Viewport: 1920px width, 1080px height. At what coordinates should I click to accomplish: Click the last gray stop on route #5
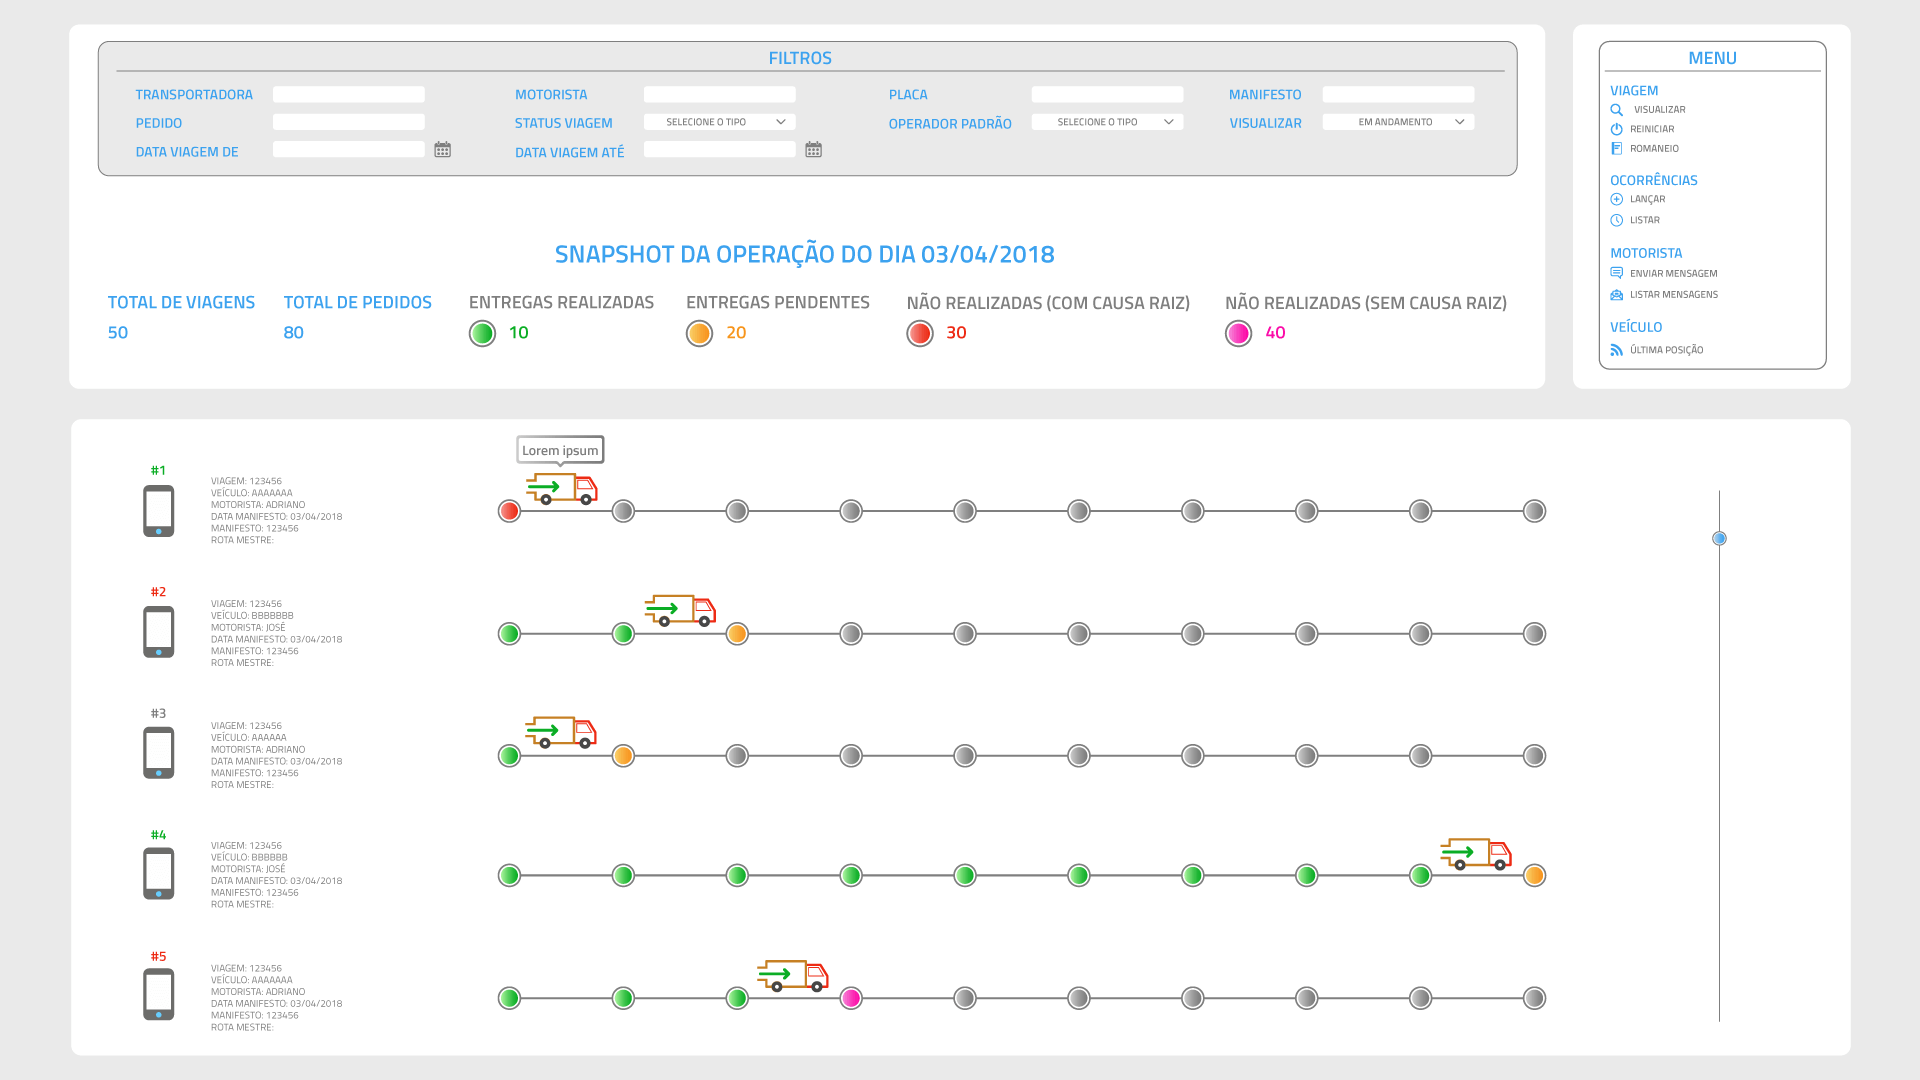tap(1534, 998)
